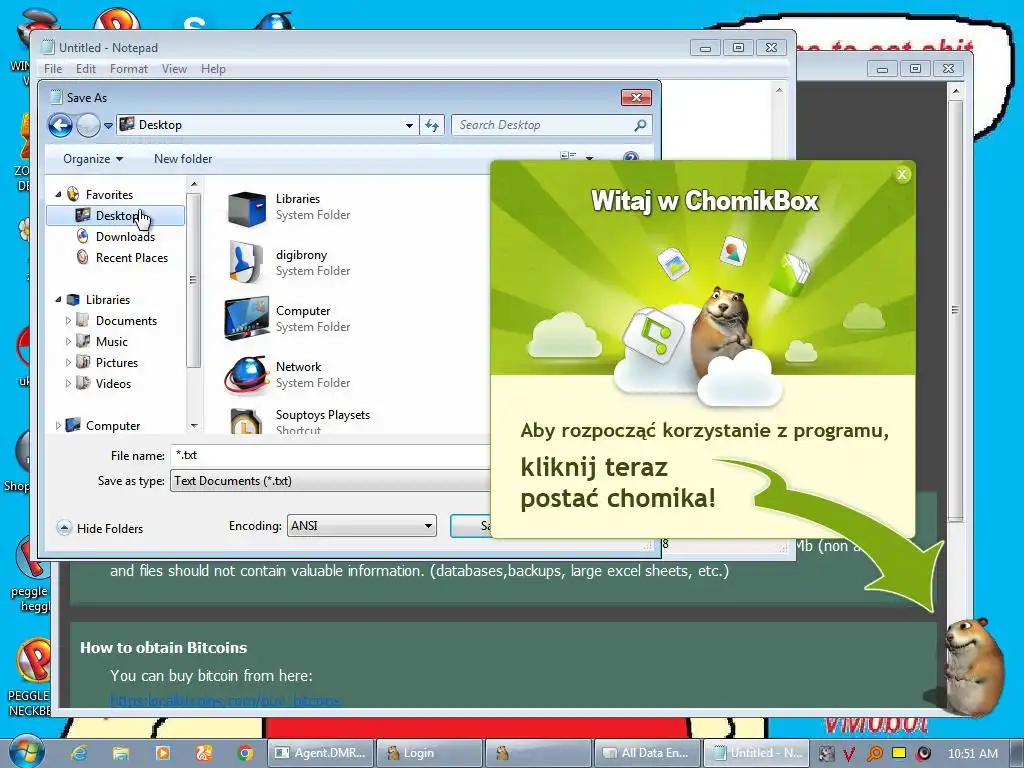The image size is (1024, 768).
Task: Click the red V tray icon
Action: 849,754
